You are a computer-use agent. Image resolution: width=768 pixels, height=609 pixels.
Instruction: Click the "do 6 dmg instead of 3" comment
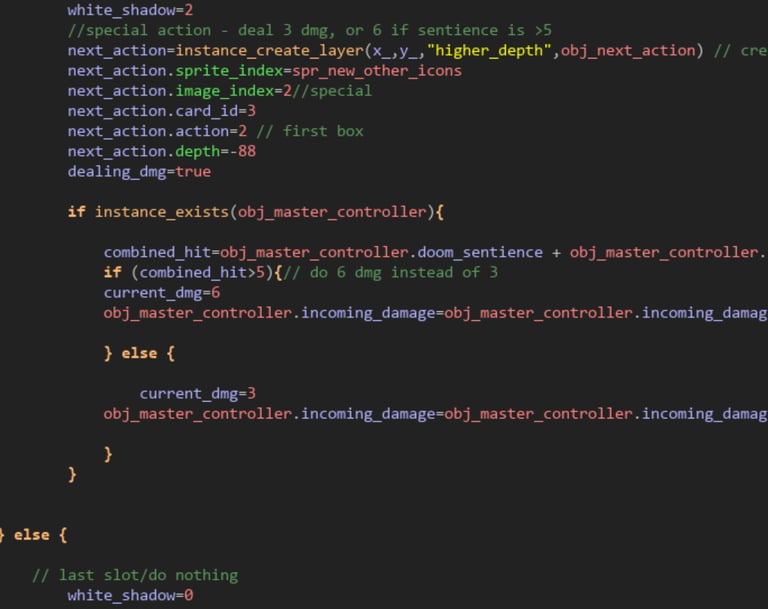(390, 272)
